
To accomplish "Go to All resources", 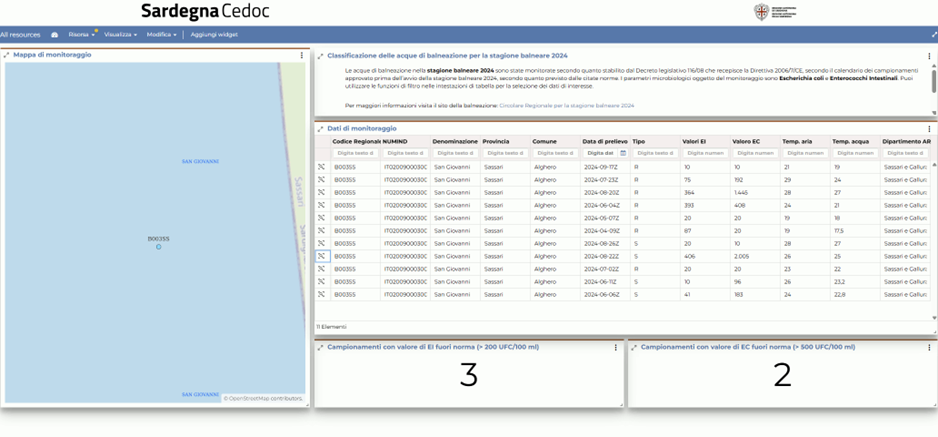I will 21,35.
